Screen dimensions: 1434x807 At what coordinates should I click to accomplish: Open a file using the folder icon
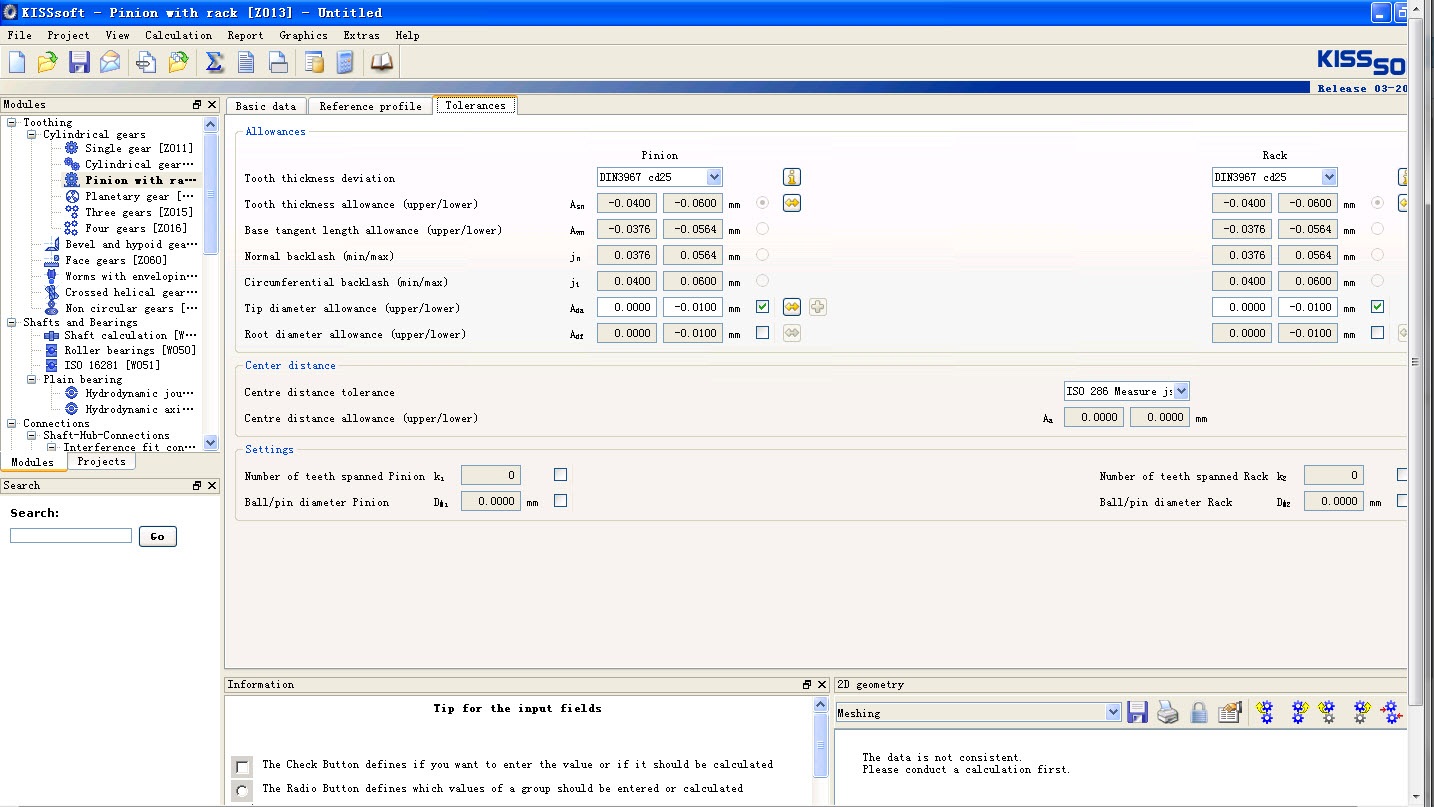(x=48, y=62)
